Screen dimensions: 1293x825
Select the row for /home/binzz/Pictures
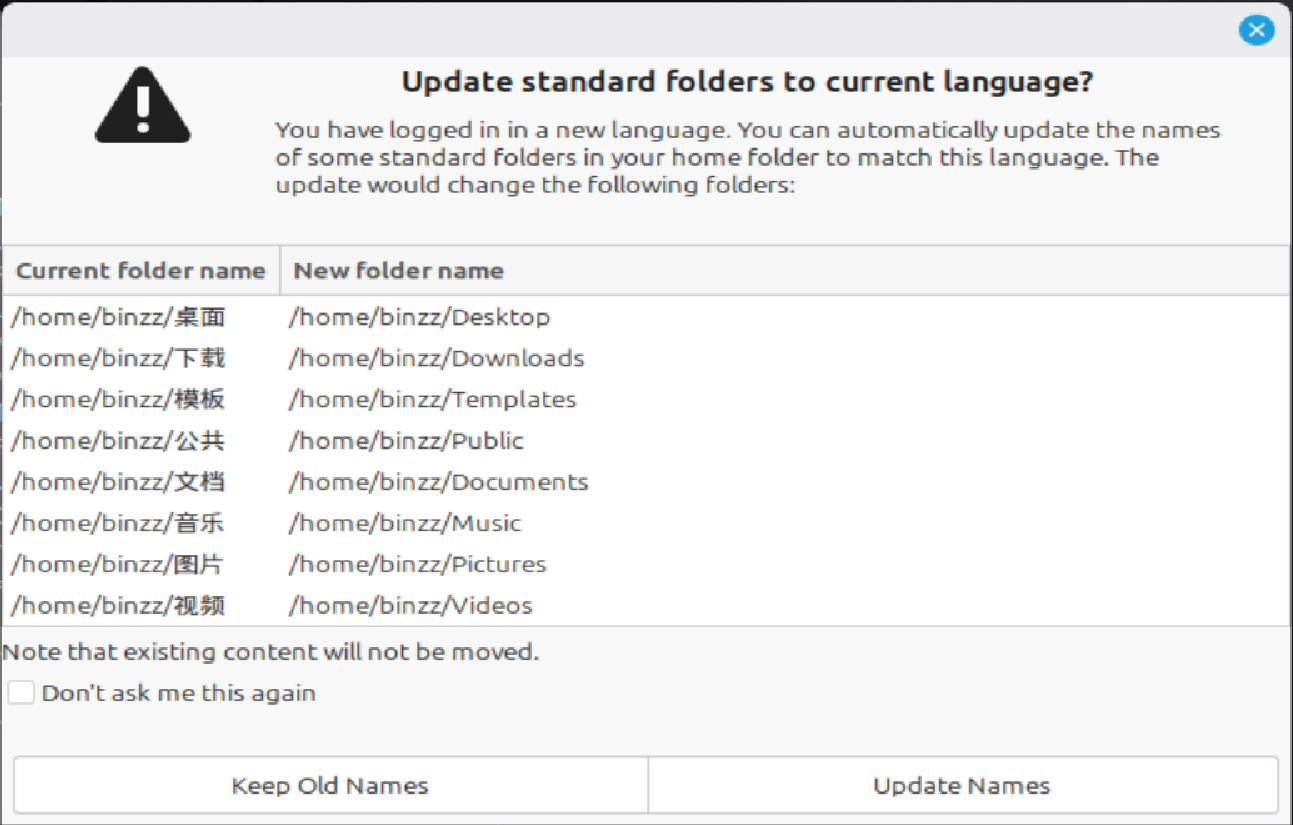point(646,564)
